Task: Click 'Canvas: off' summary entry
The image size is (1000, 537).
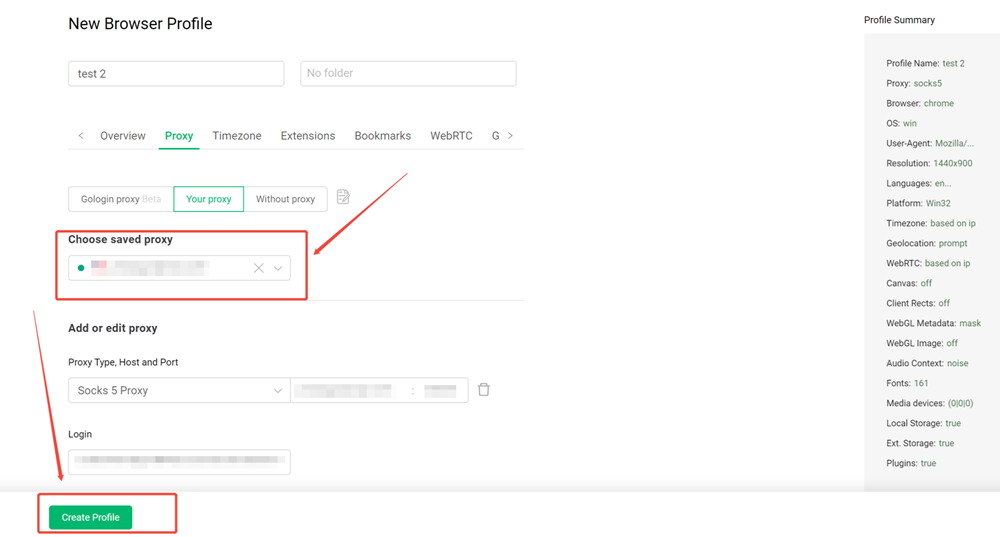Action: point(909,283)
